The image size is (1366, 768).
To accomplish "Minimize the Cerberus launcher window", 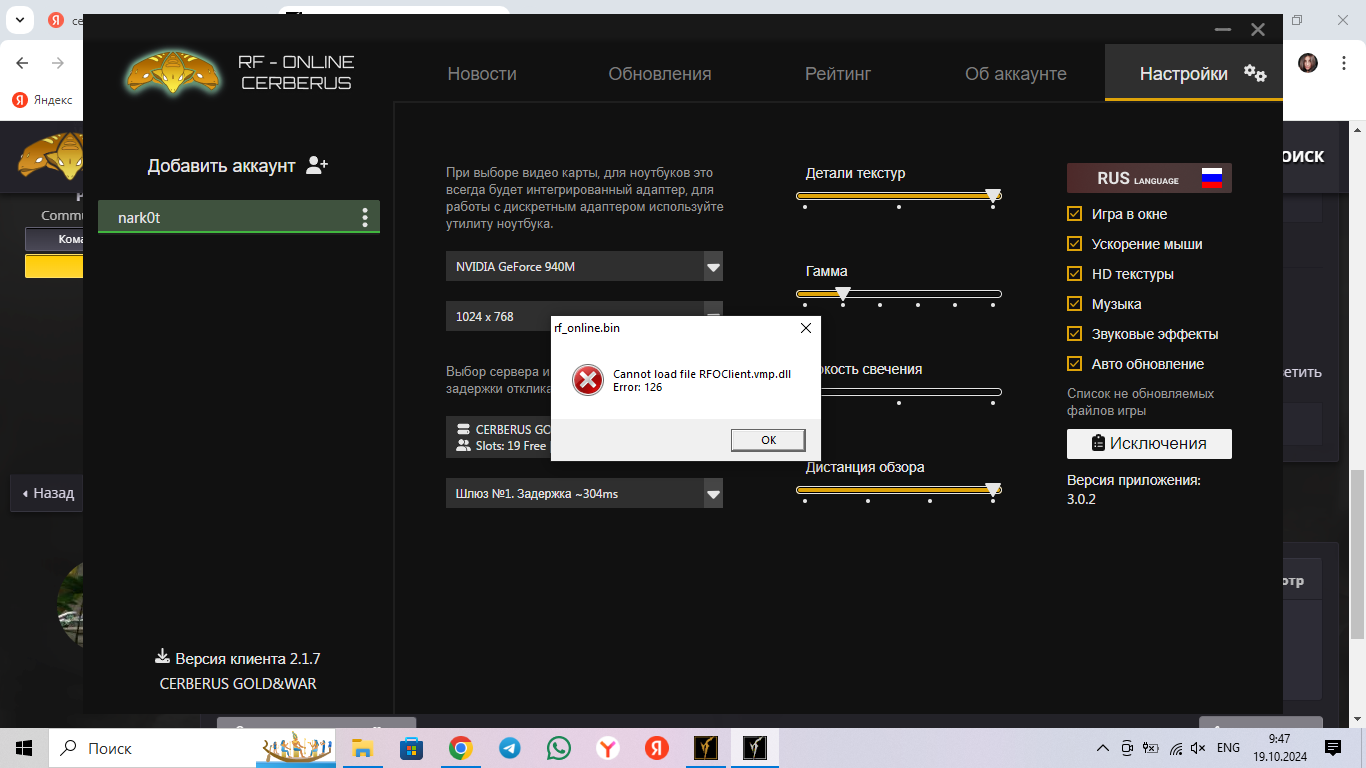I will 1221,30.
